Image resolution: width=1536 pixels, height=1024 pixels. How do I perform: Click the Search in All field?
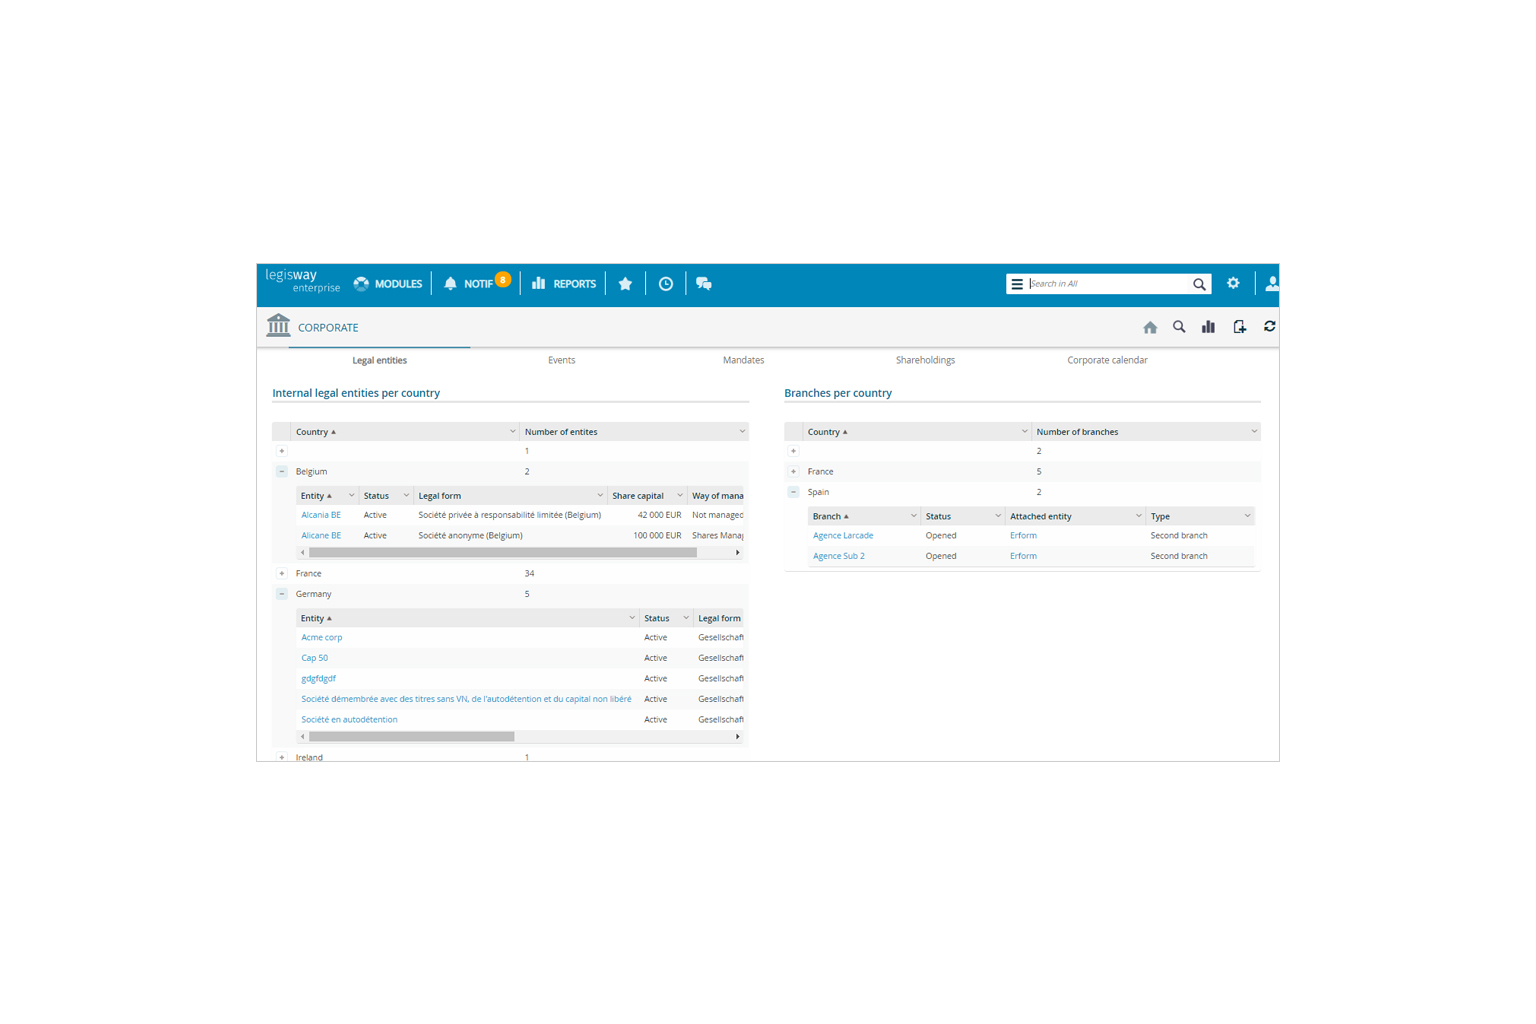tap(1106, 284)
